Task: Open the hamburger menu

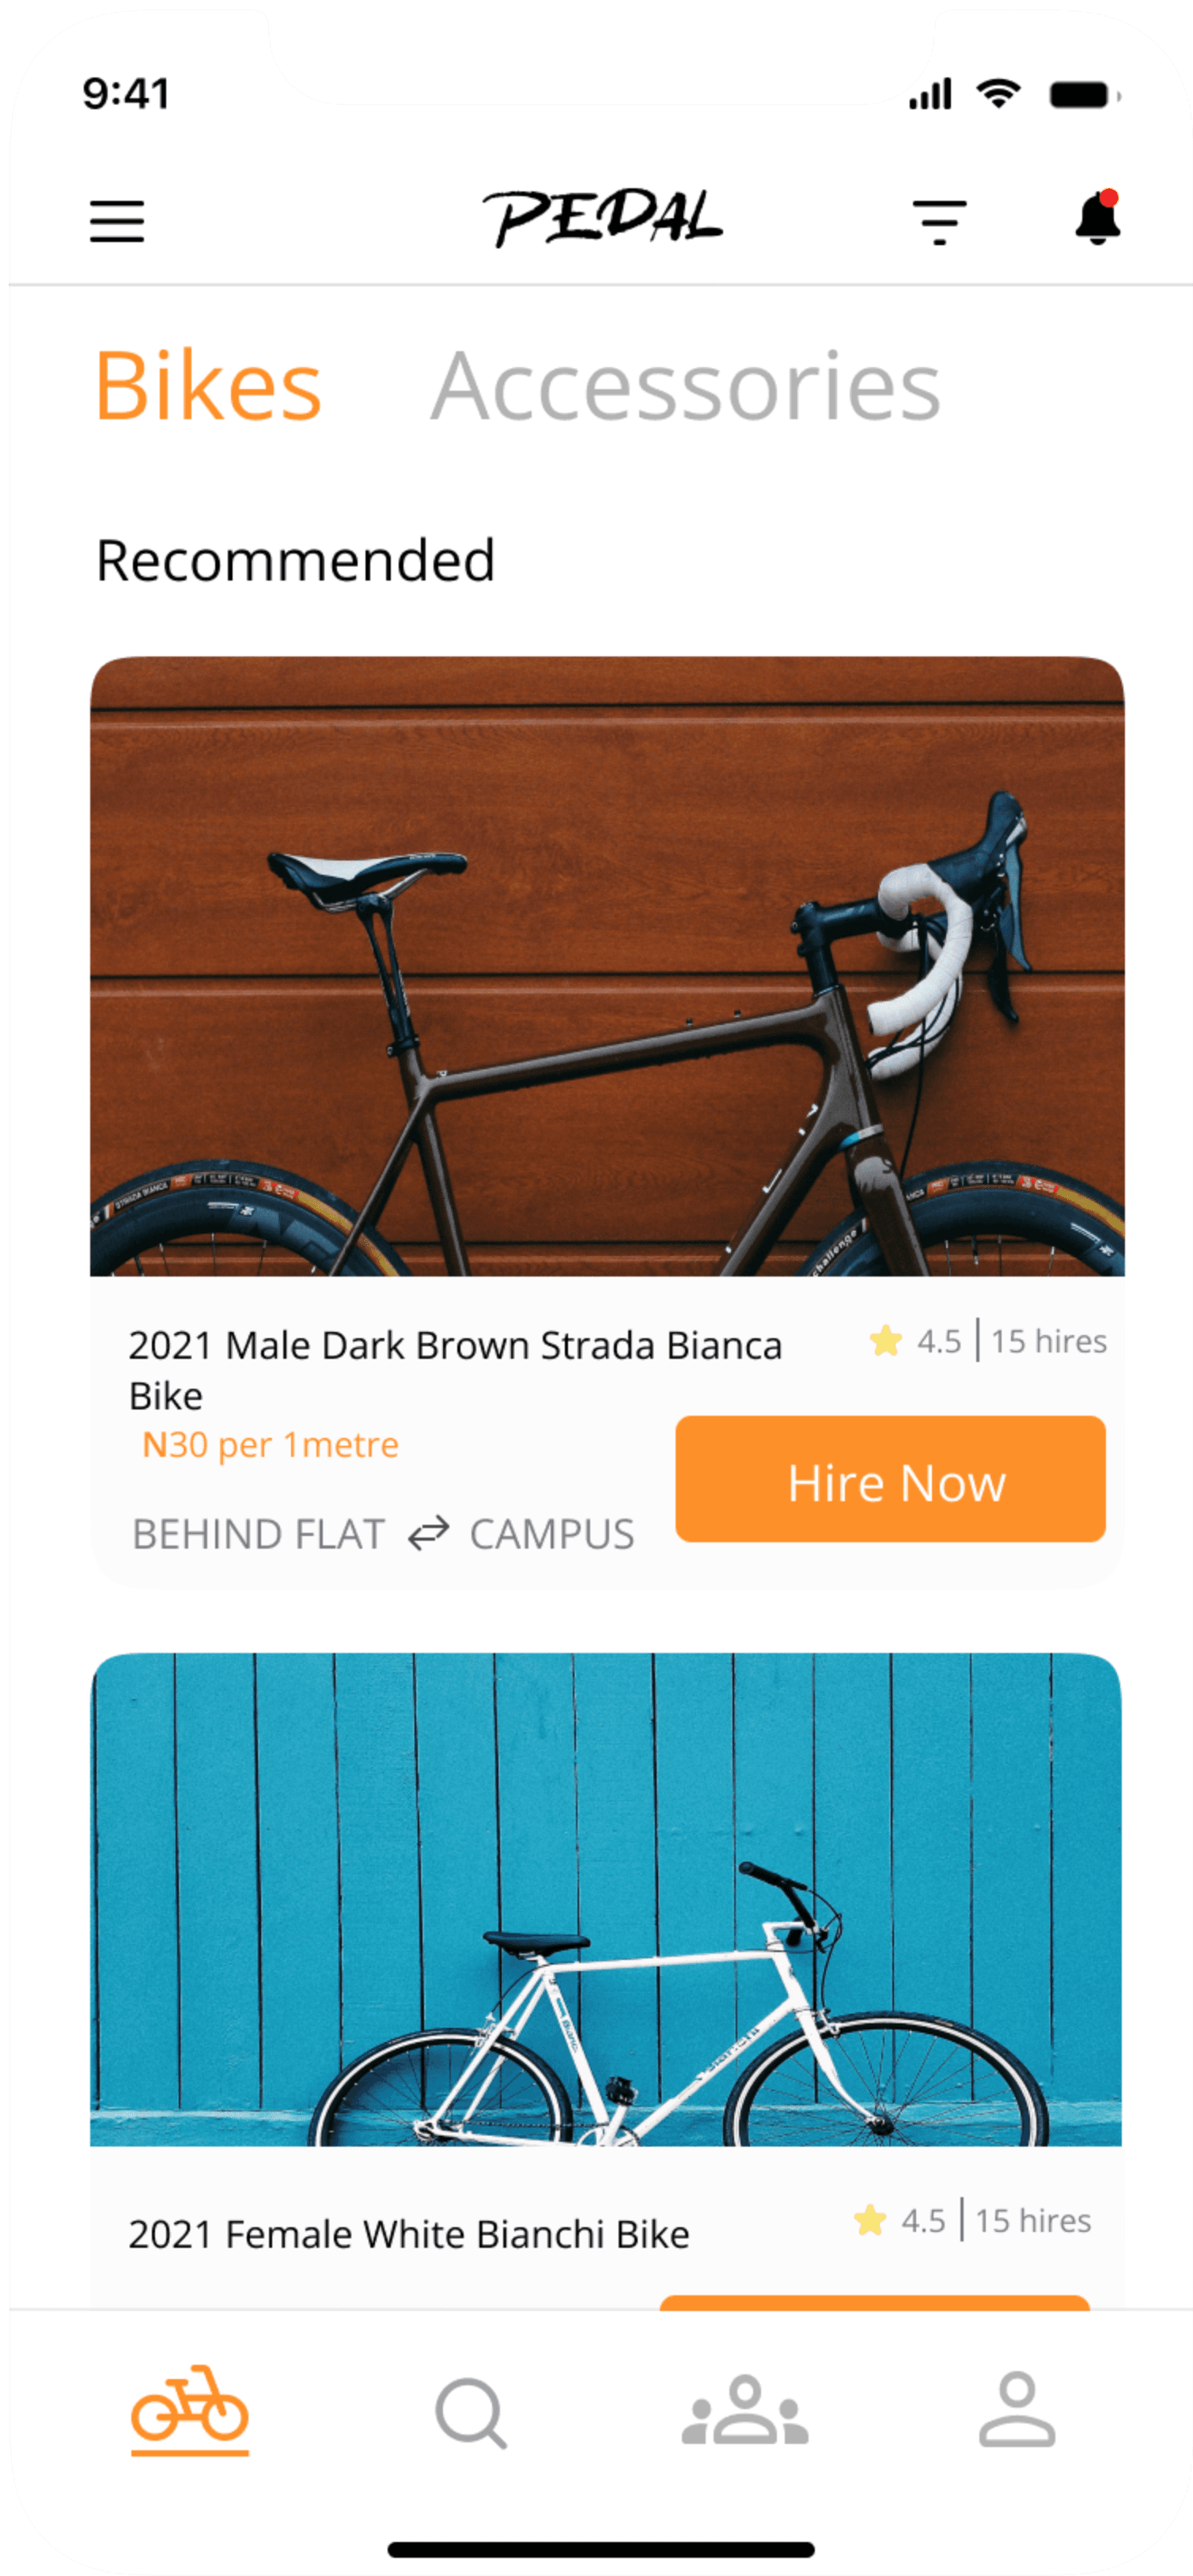Action: tap(117, 221)
